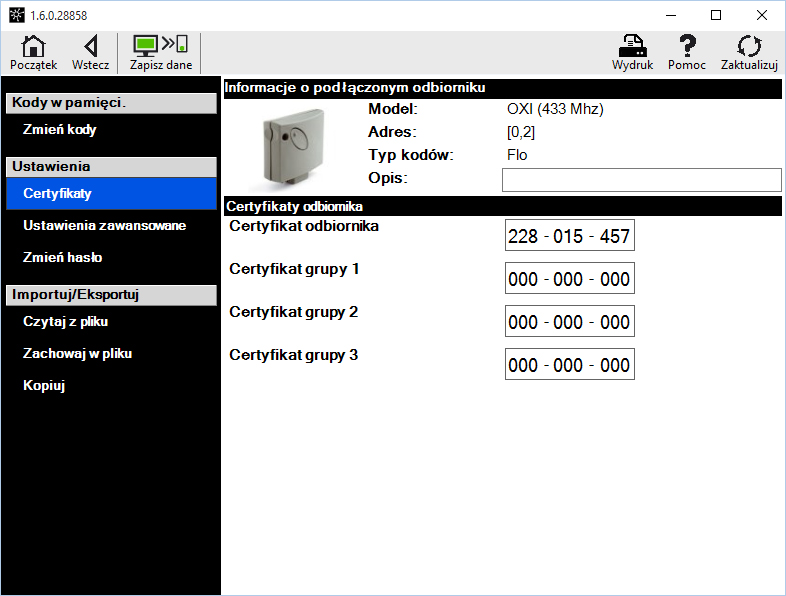Click Czytaj z pliku import option

[x=65, y=321]
